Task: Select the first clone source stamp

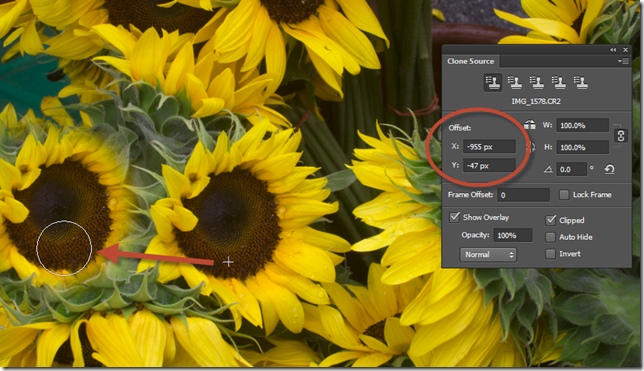Action: [x=492, y=83]
